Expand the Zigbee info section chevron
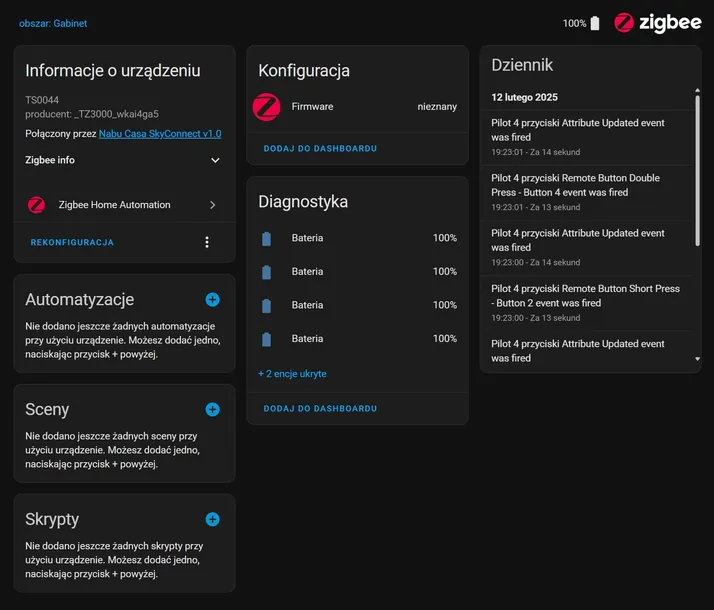The height and width of the screenshot is (610, 714). 215,160
